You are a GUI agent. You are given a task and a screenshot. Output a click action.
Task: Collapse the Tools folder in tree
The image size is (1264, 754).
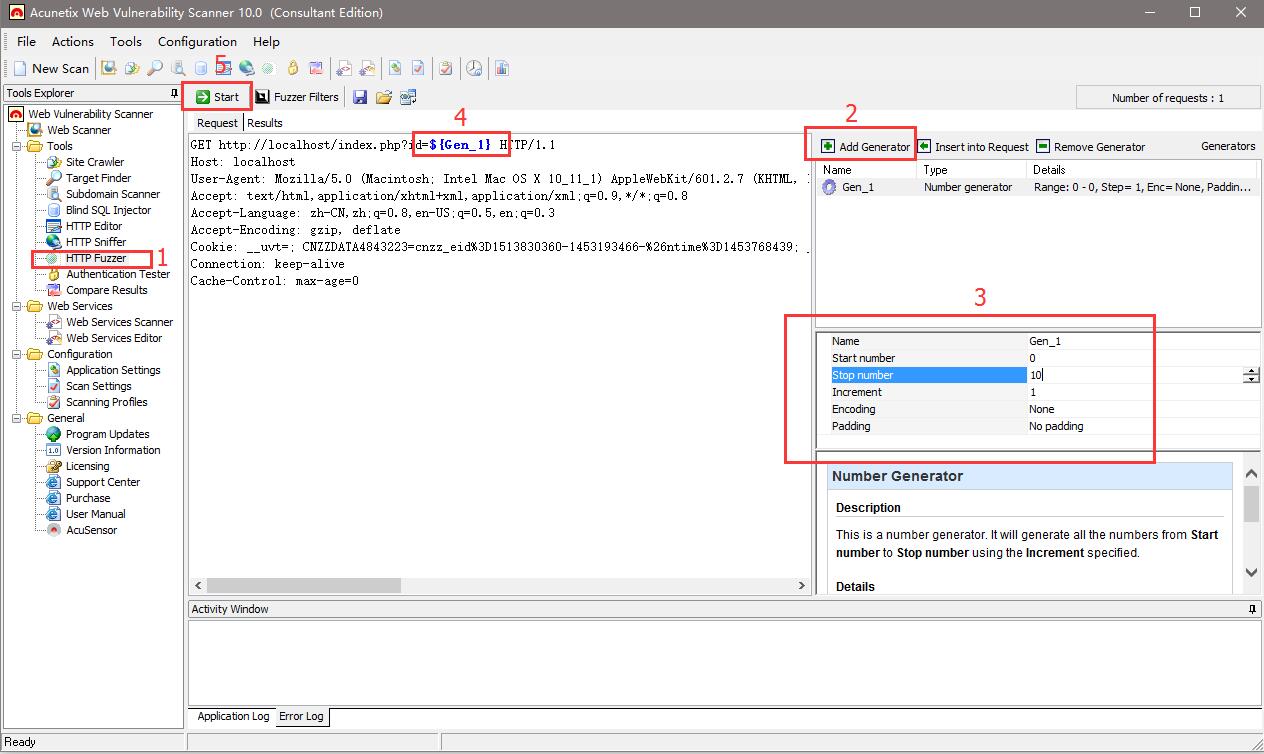click(x=17, y=146)
